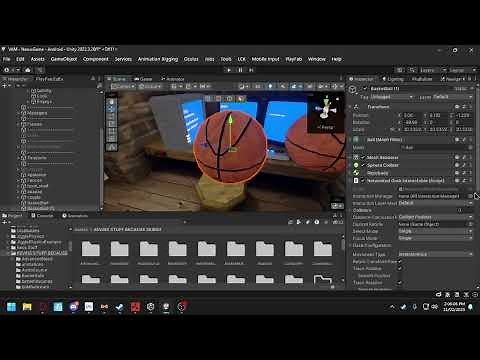This screenshot has width=480, height=360.
Task: Toggle the hidden packages visibility icon in Project
Action: (337, 222)
